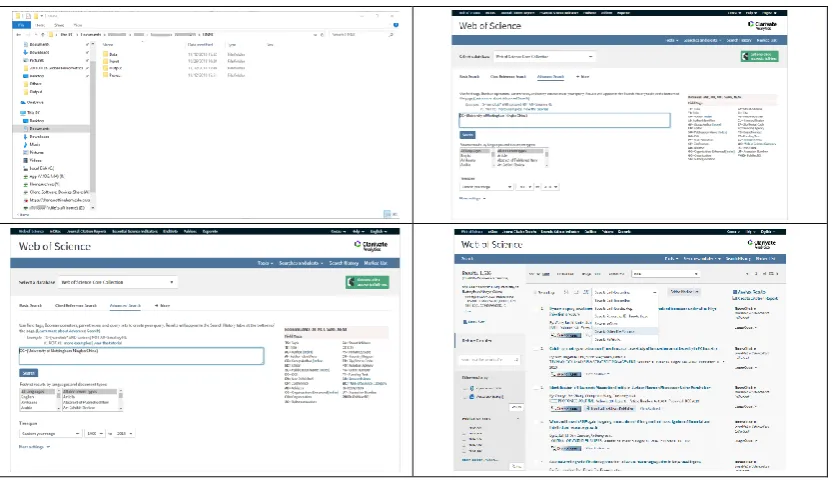Tick the checkbox for result number 1
Screen dimensions: 833x480
(536, 308)
